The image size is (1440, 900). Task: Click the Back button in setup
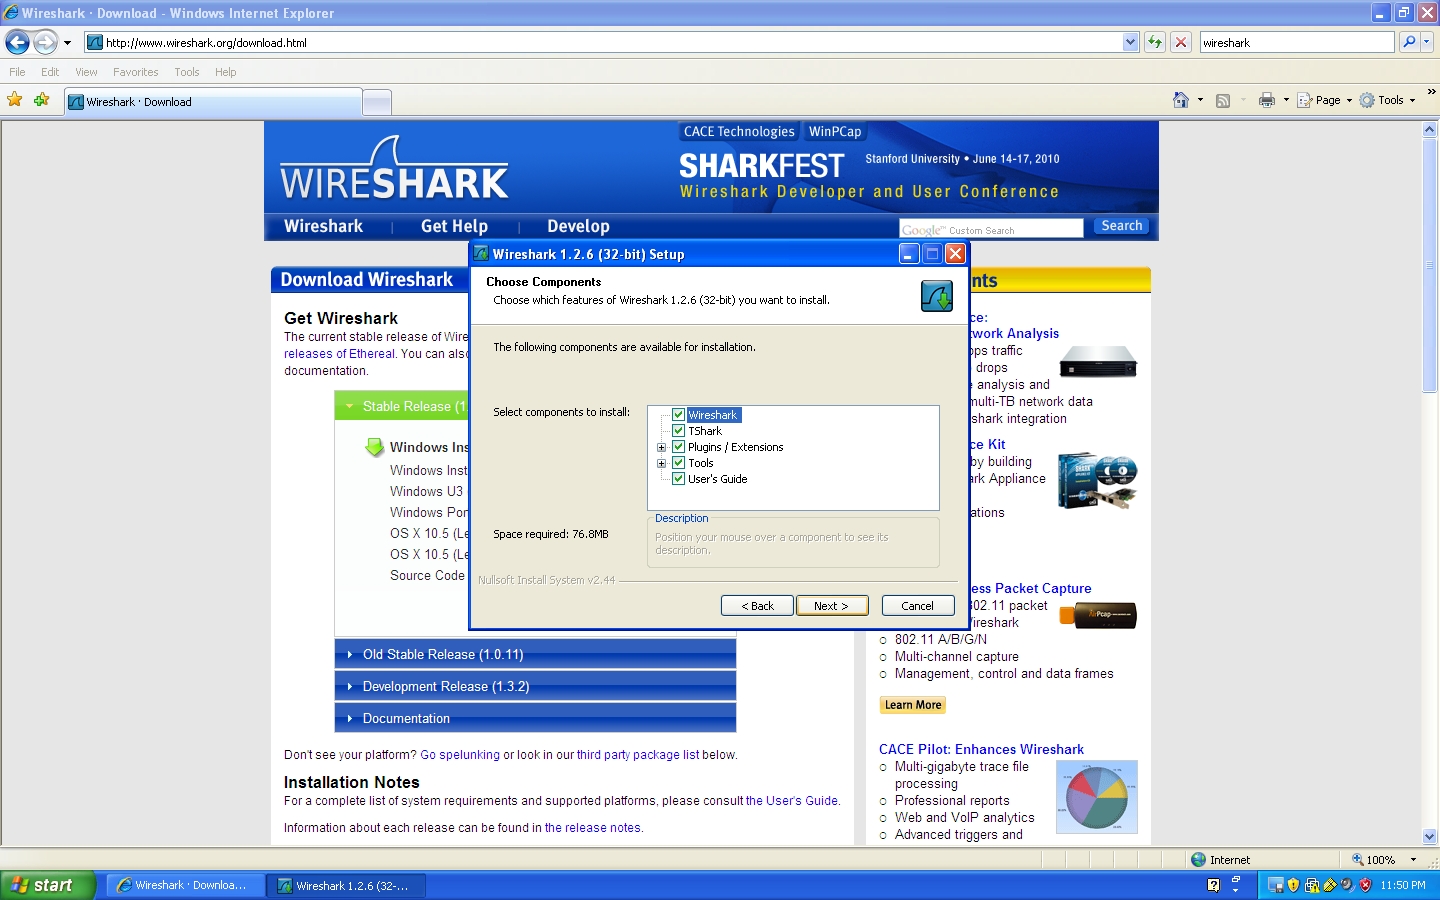point(757,606)
